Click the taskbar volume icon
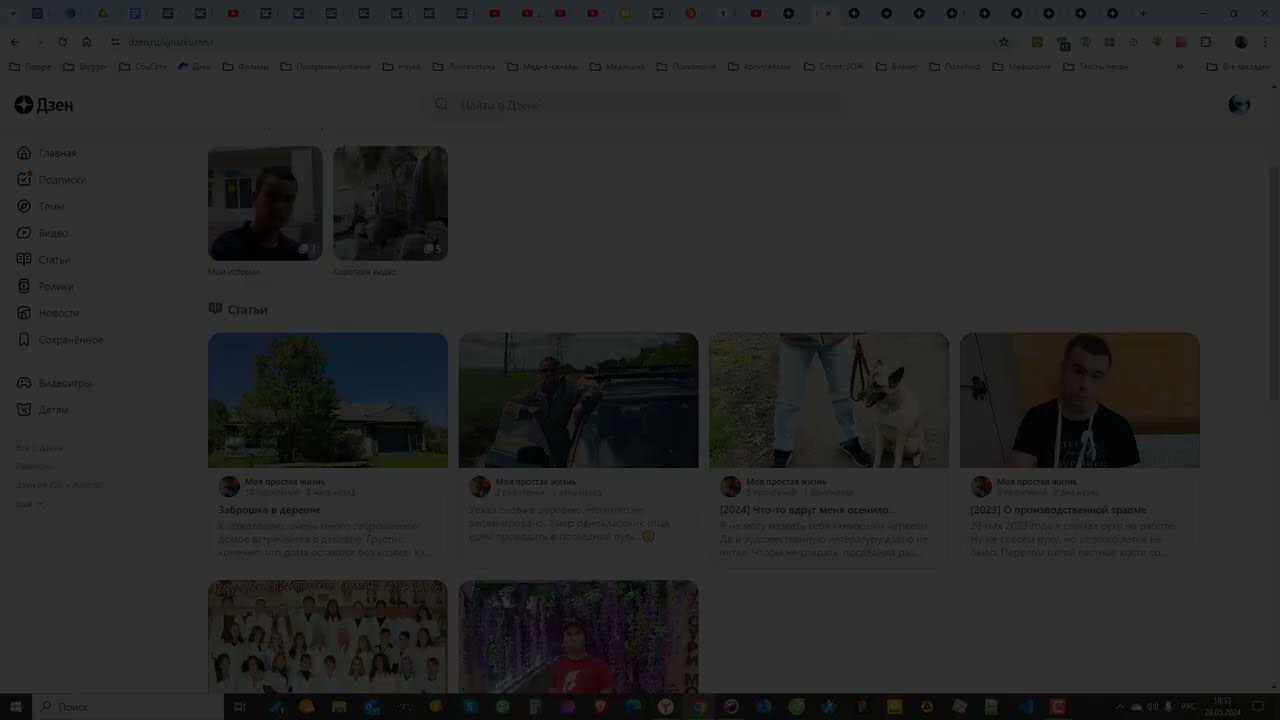 pyautogui.click(x=1152, y=707)
